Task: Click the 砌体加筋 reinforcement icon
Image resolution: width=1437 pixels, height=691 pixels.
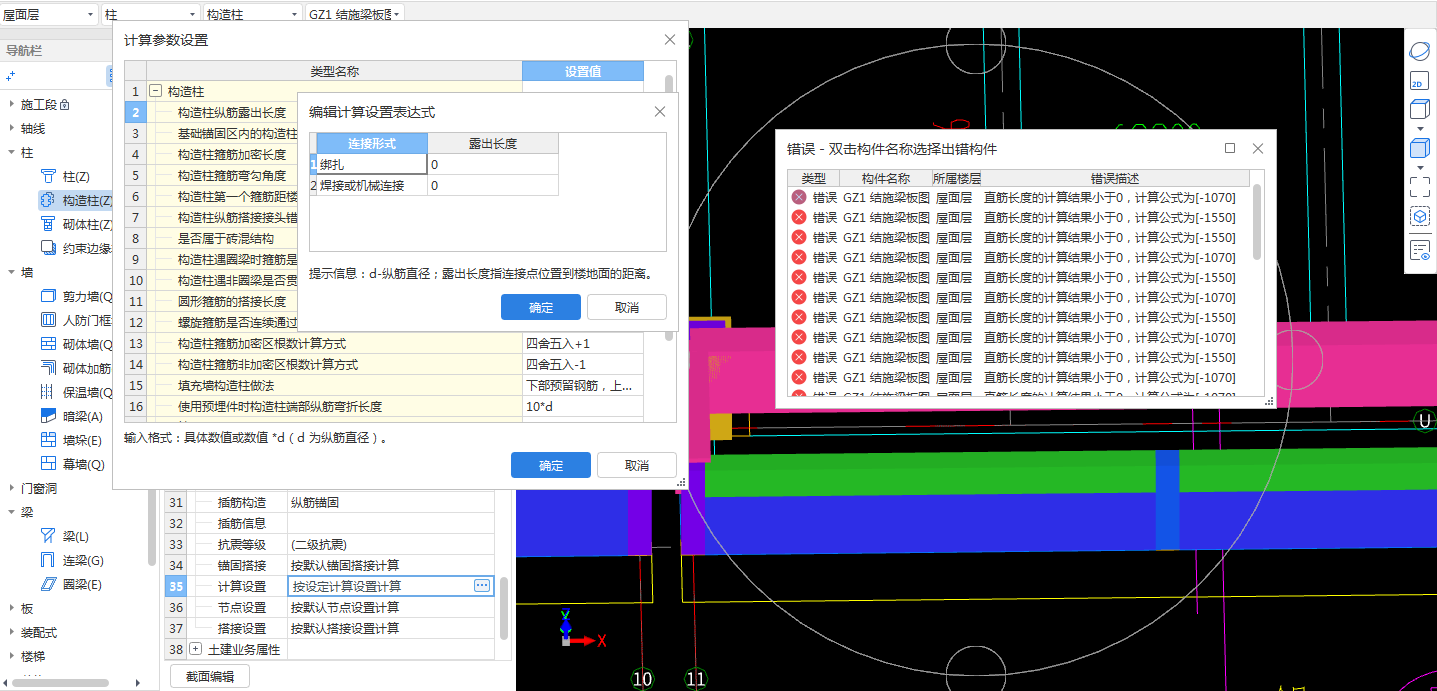Action: click(x=48, y=368)
